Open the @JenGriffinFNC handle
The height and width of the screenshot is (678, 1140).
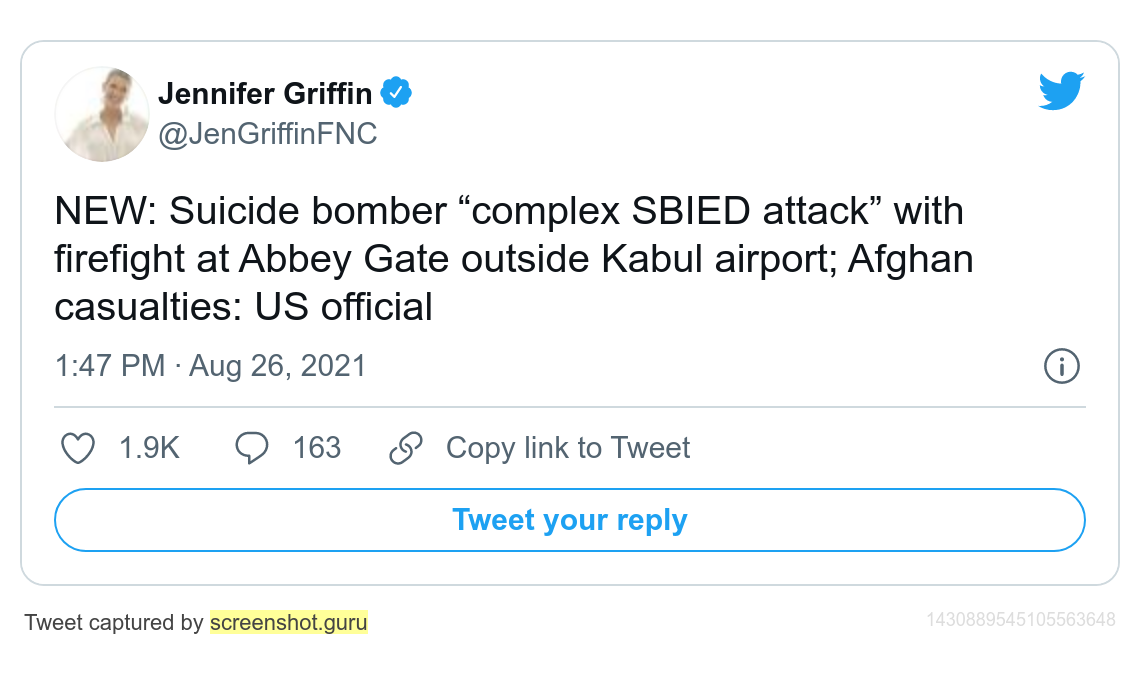pos(268,134)
